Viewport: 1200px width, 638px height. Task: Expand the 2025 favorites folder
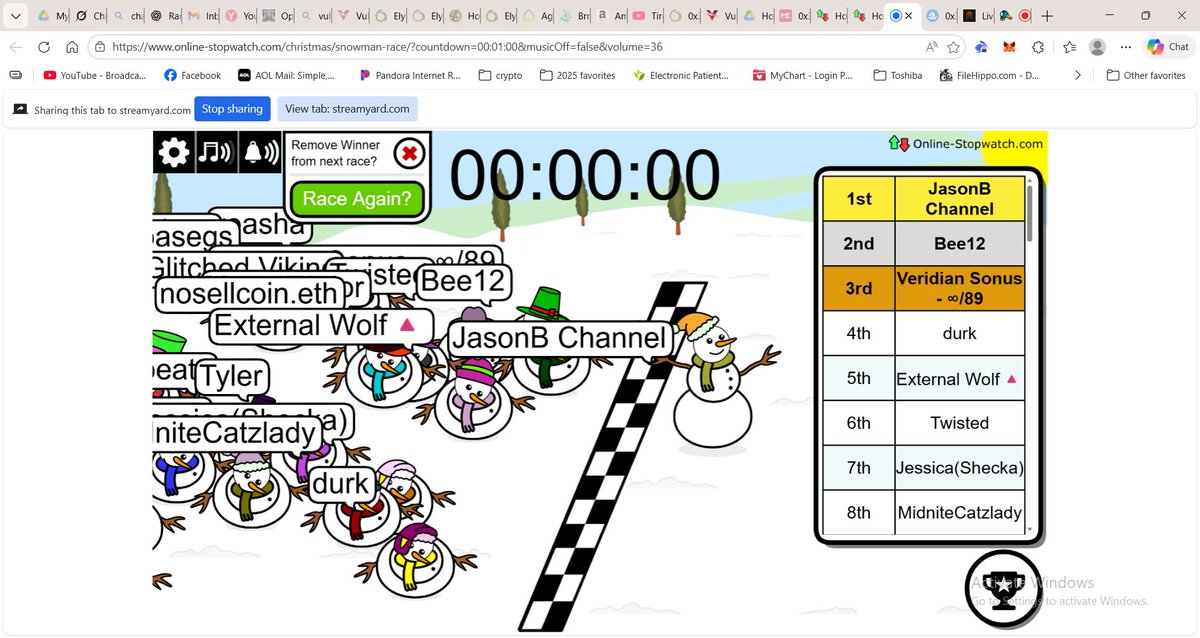point(579,75)
